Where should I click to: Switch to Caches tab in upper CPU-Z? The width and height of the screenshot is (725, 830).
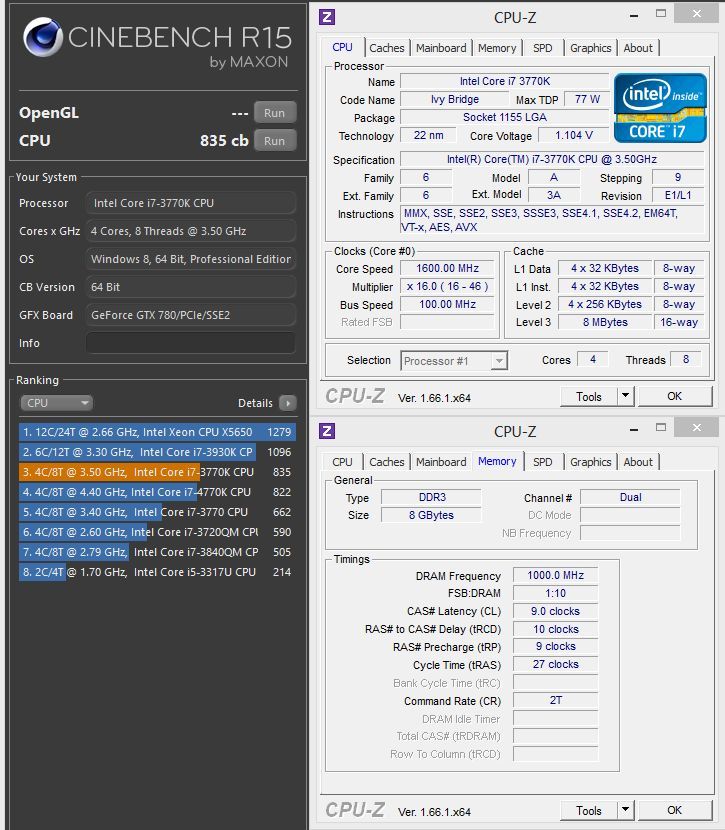pyautogui.click(x=387, y=48)
